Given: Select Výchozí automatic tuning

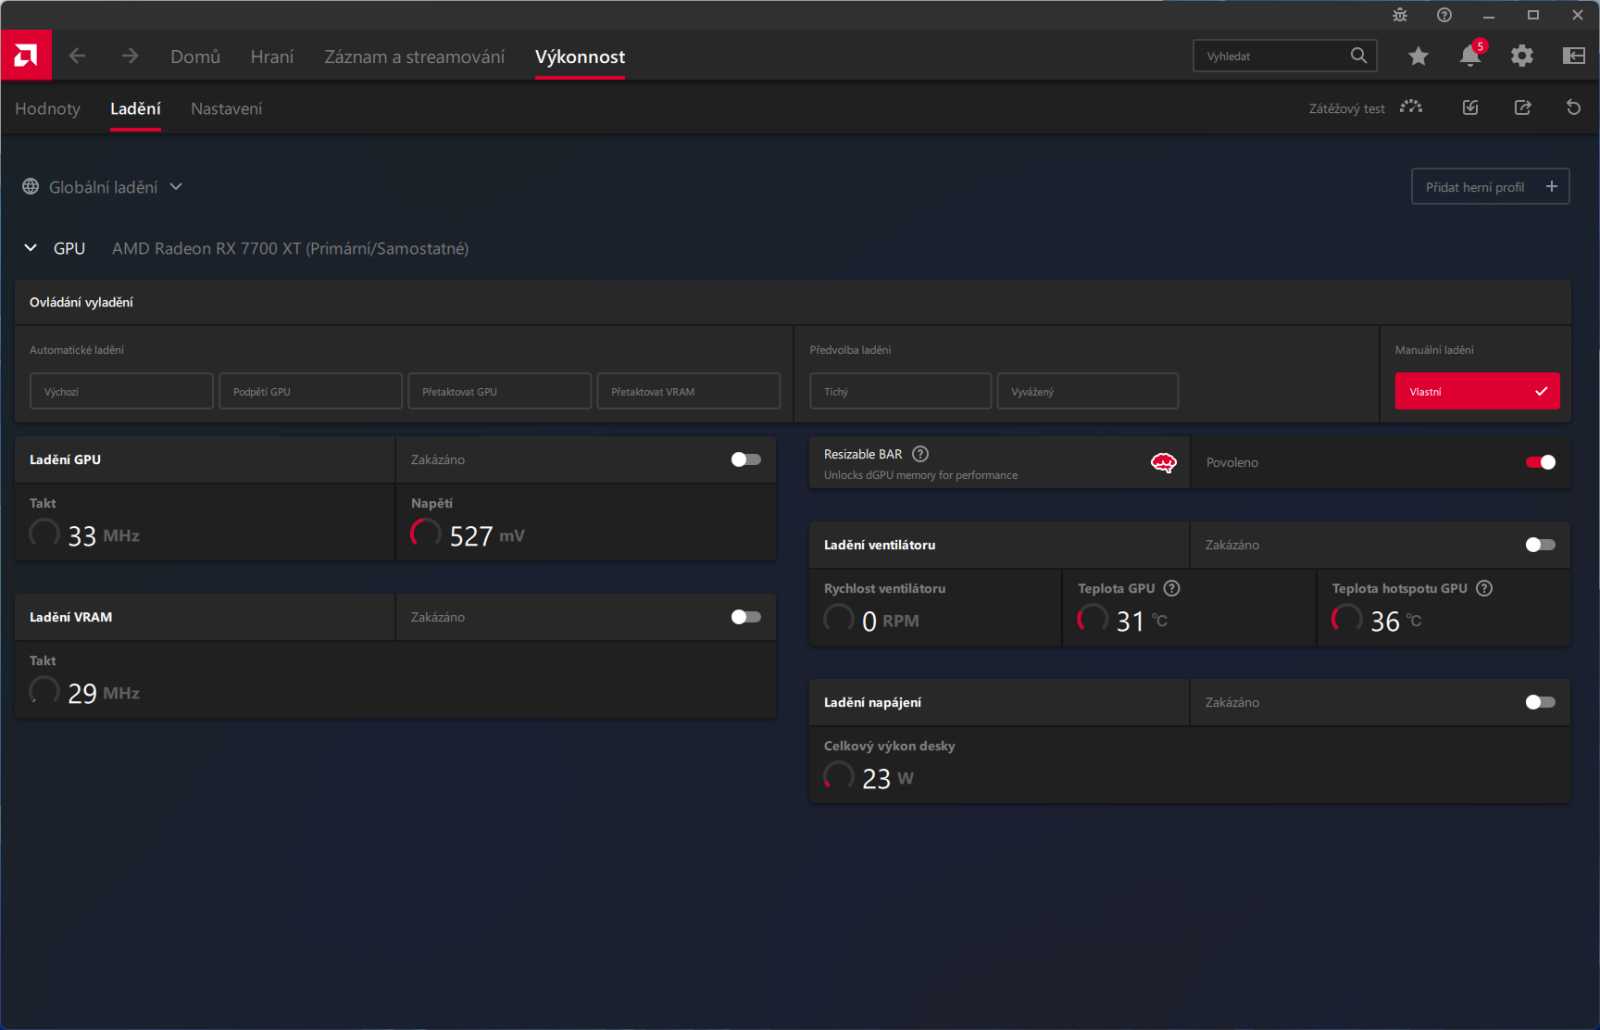Looking at the screenshot, I should click(x=122, y=391).
